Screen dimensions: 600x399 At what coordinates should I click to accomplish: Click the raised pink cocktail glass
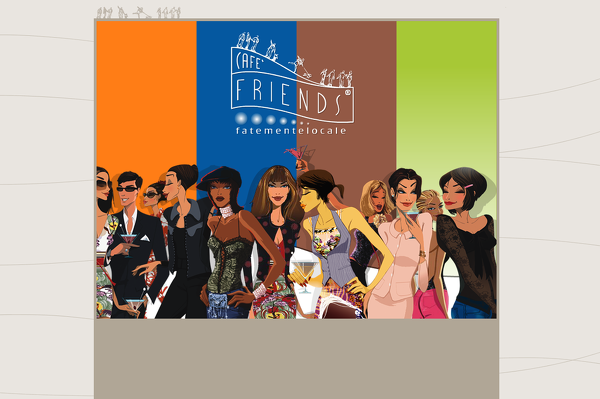point(300,153)
